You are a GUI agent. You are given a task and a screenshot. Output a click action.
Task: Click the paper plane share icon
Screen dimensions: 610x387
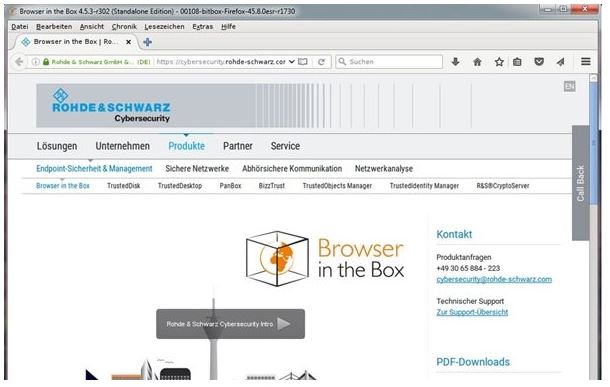click(x=561, y=62)
